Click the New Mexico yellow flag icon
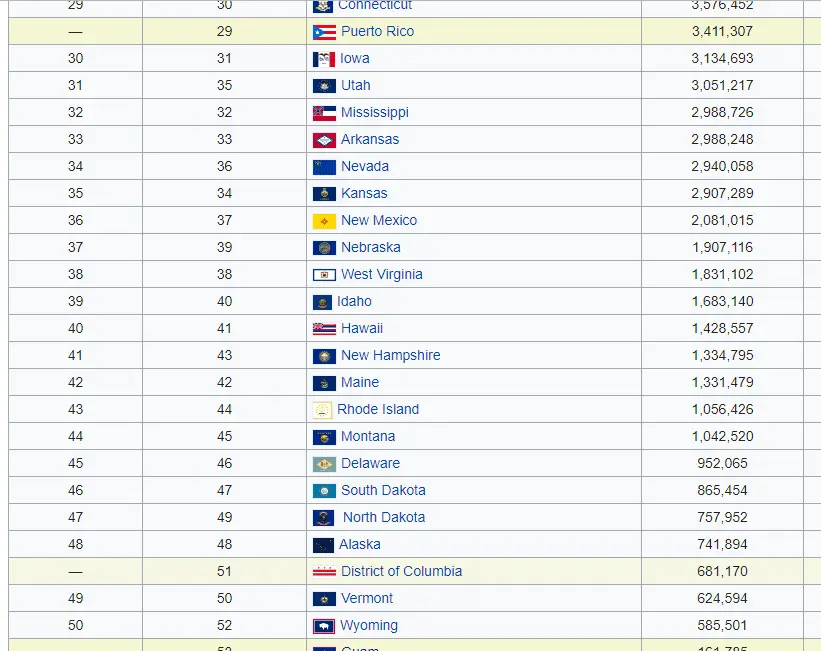 [x=324, y=221]
